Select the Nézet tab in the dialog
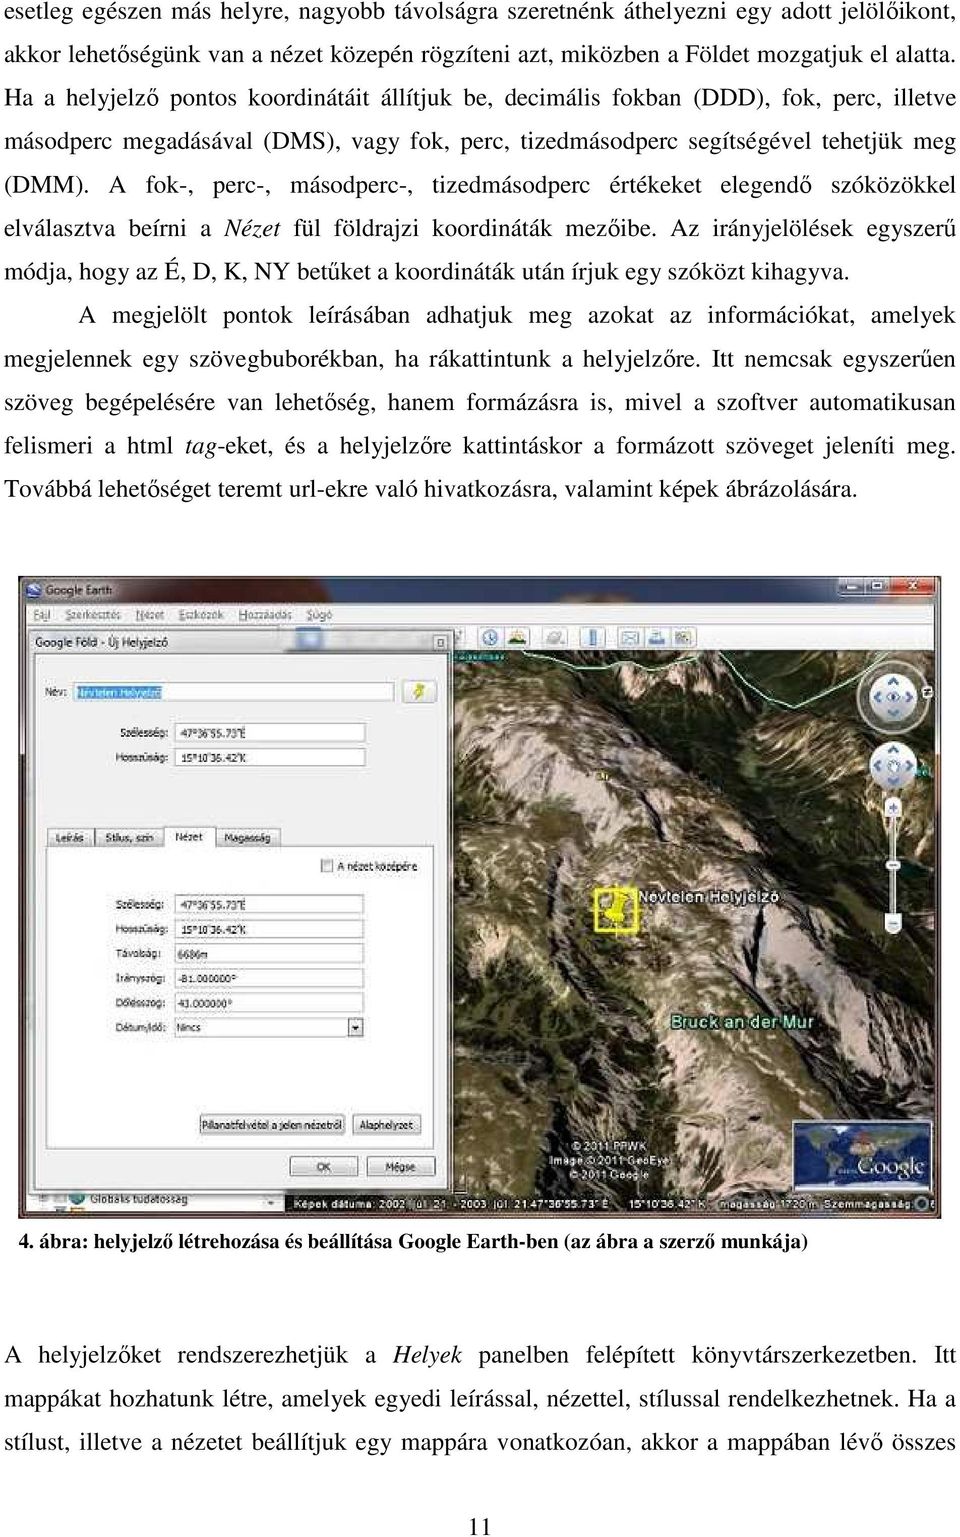Viewport: 960px width, 1537px height. pyautogui.click(x=188, y=837)
